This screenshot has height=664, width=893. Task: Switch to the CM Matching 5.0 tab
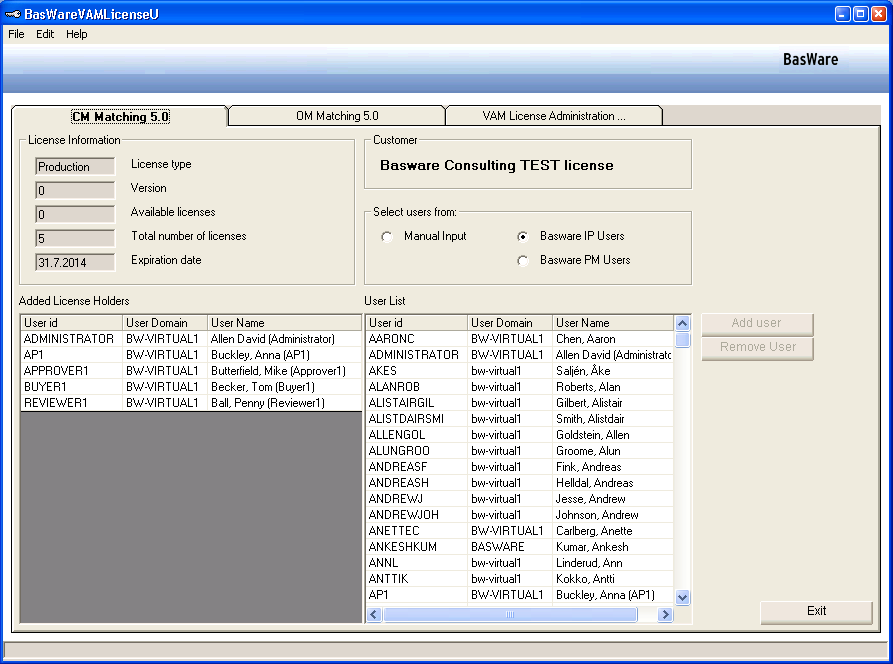(120, 116)
